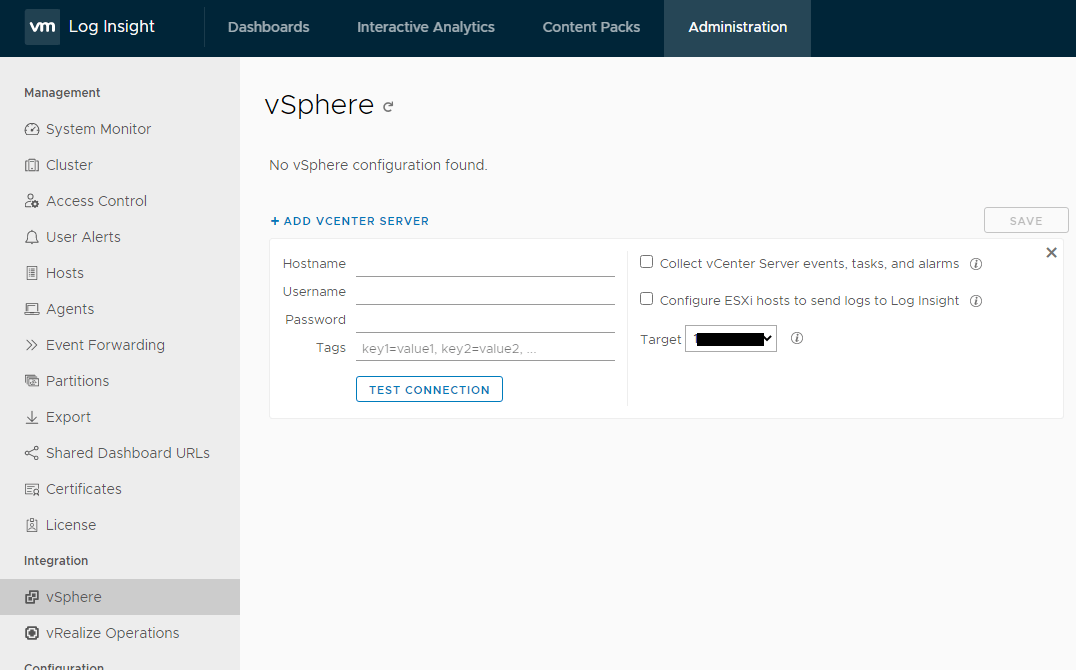1076x670 pixels.
Task: Select the Event Forwarding icon
Action: coord(31,344)
